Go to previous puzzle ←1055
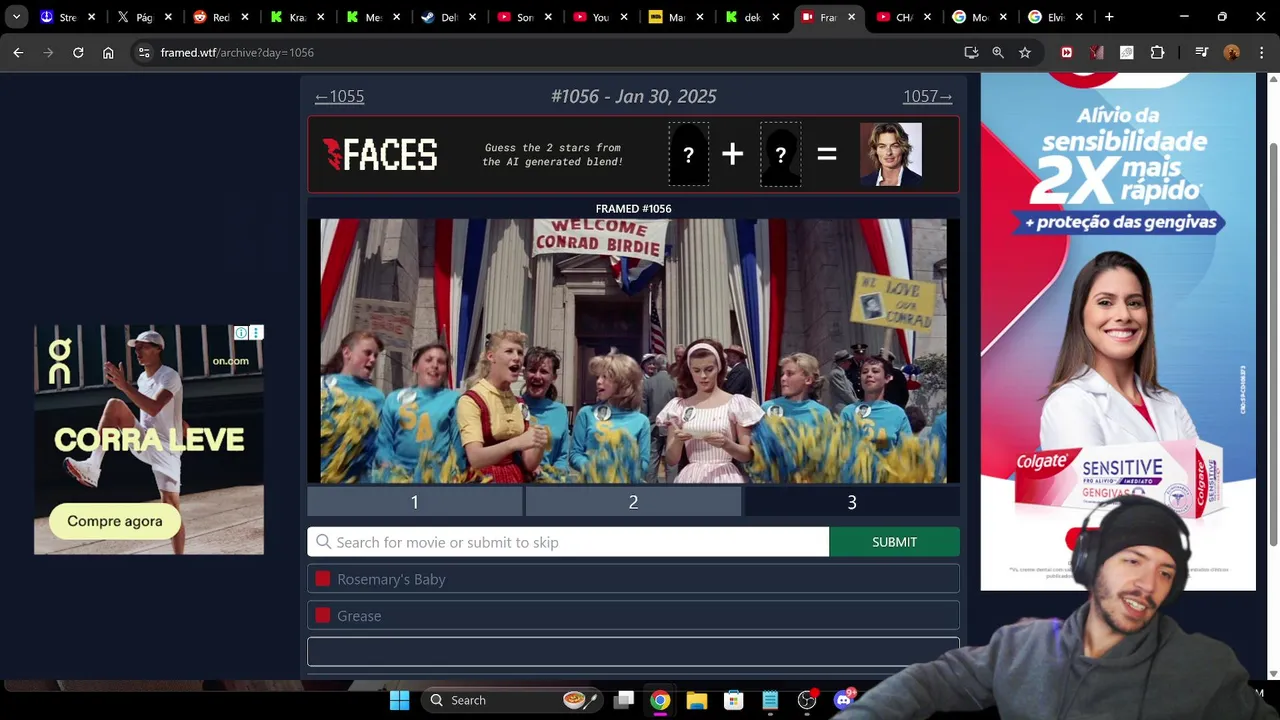Image resolution: width=1280 pixels, height=720 pixels. coord(339,96)
